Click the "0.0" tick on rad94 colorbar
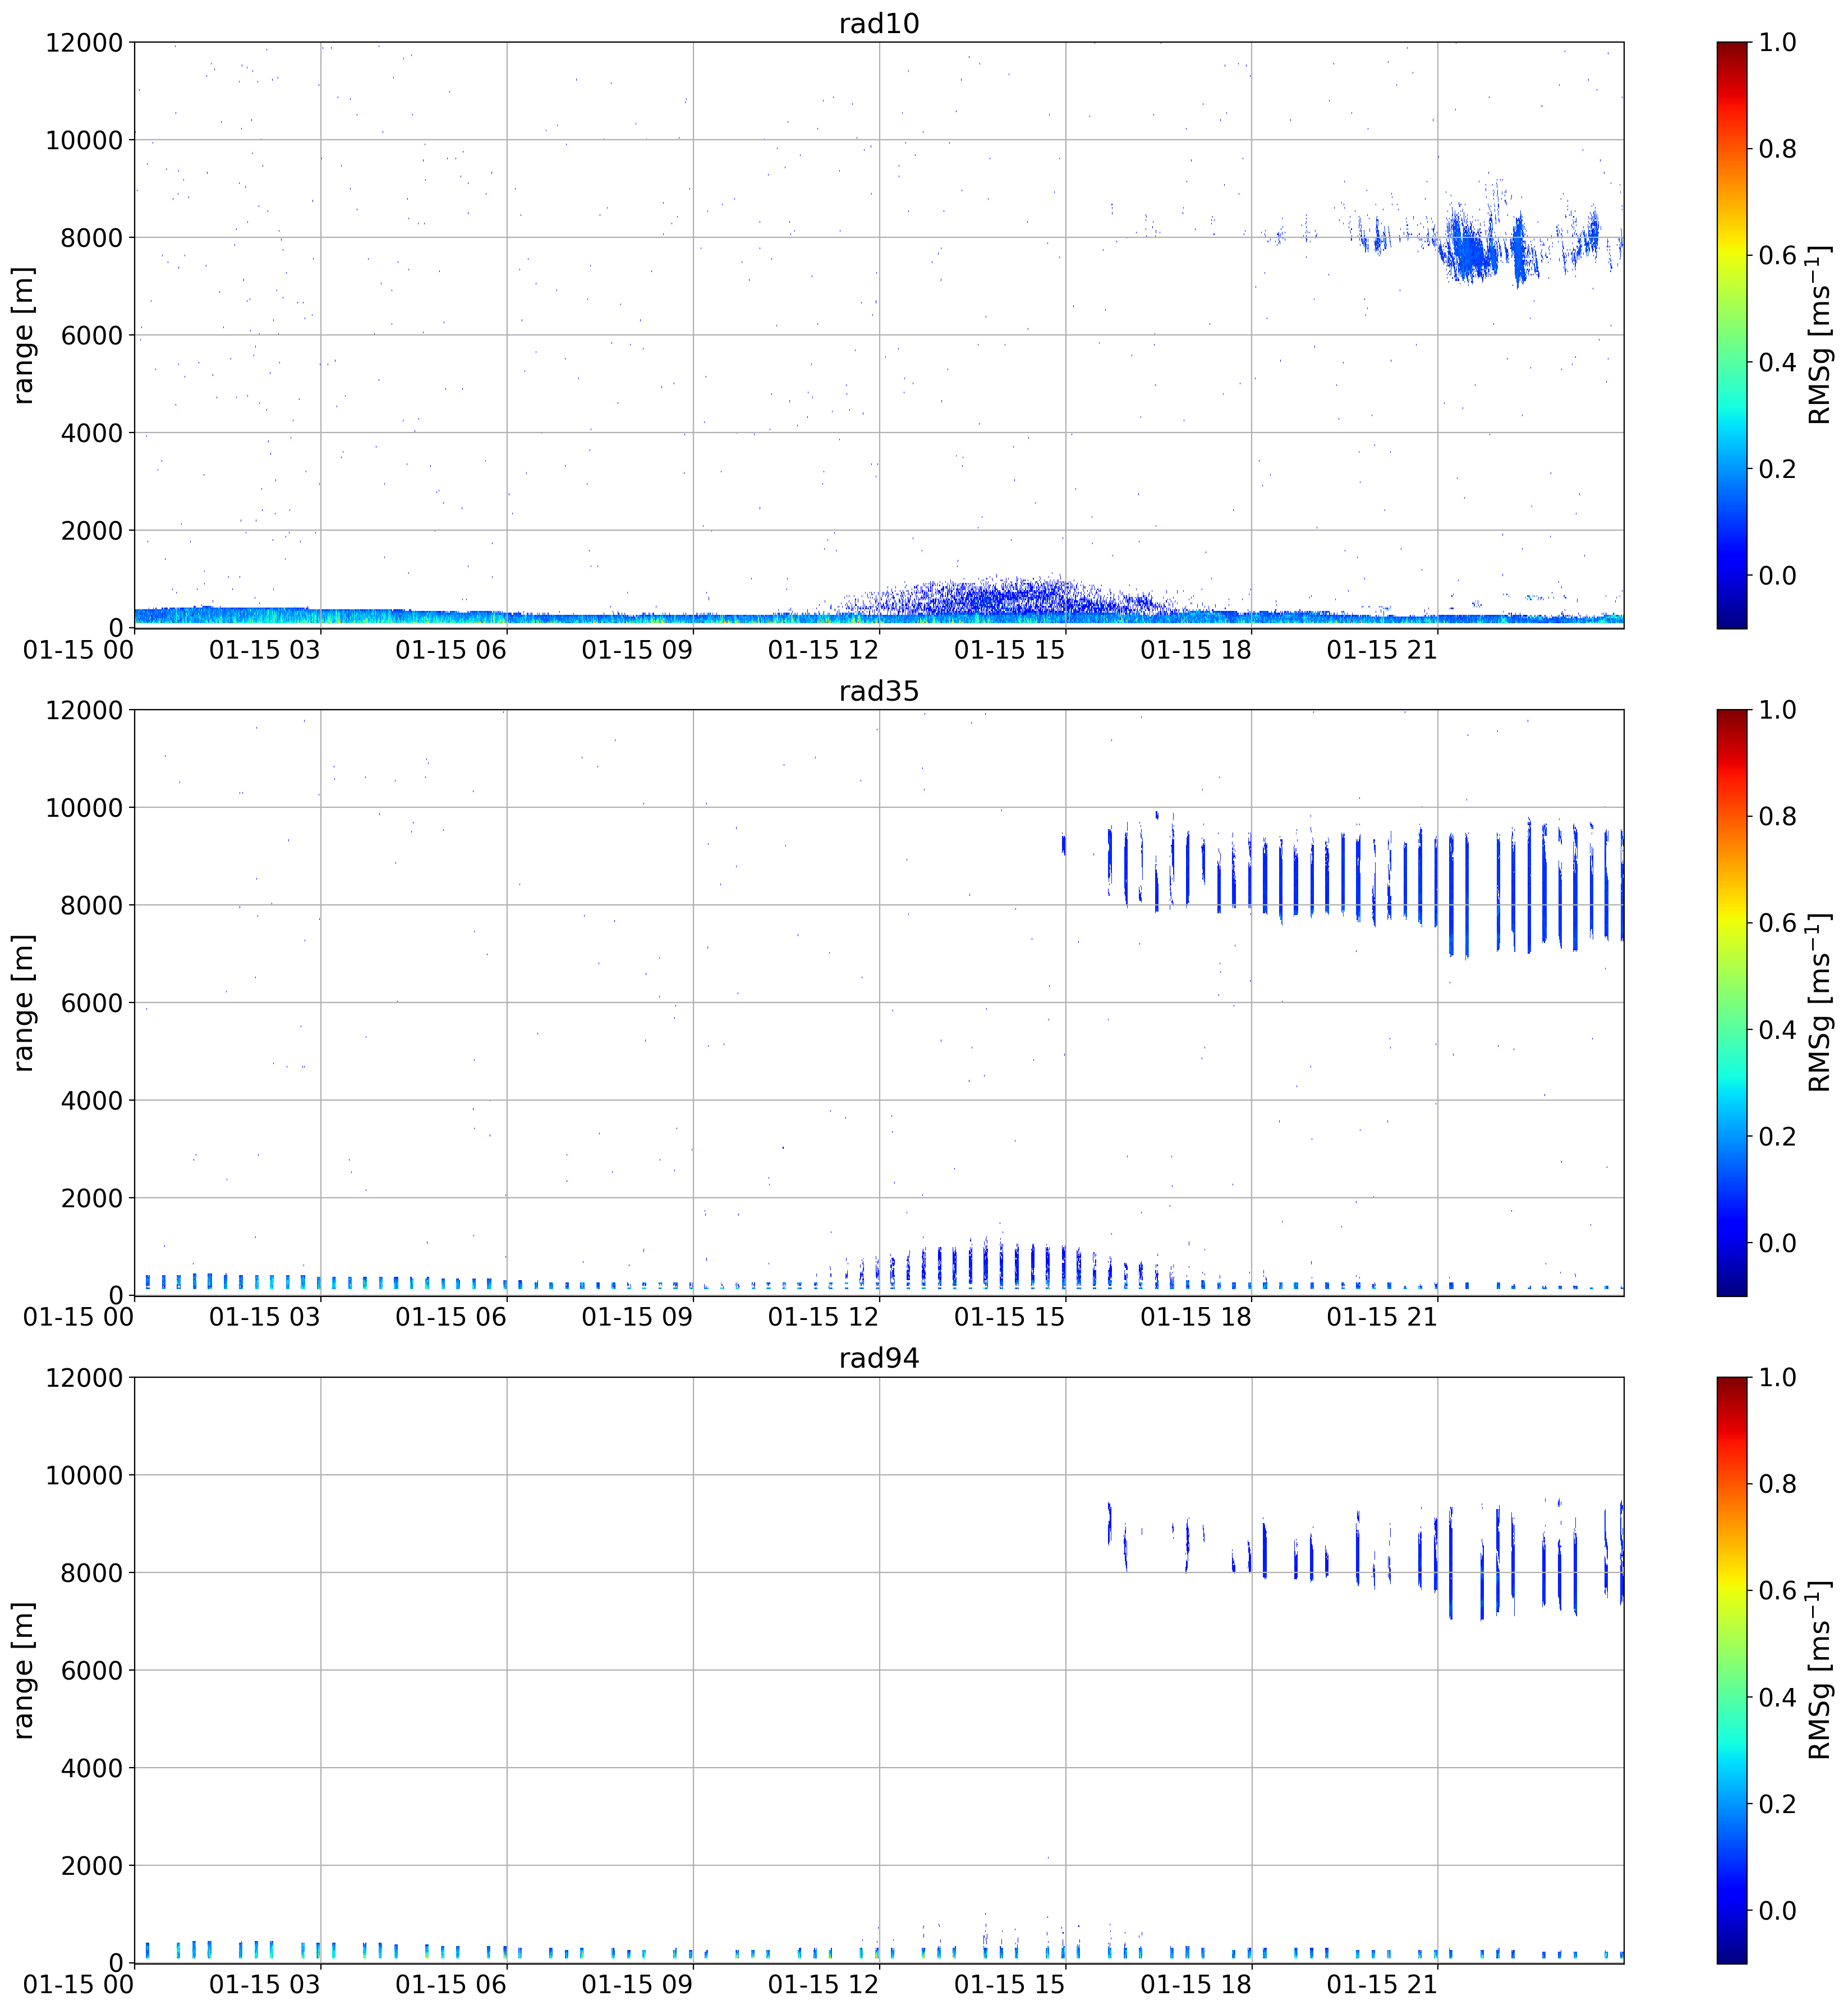This screenshot has width=1848, height=2010. [1778, 1911]
